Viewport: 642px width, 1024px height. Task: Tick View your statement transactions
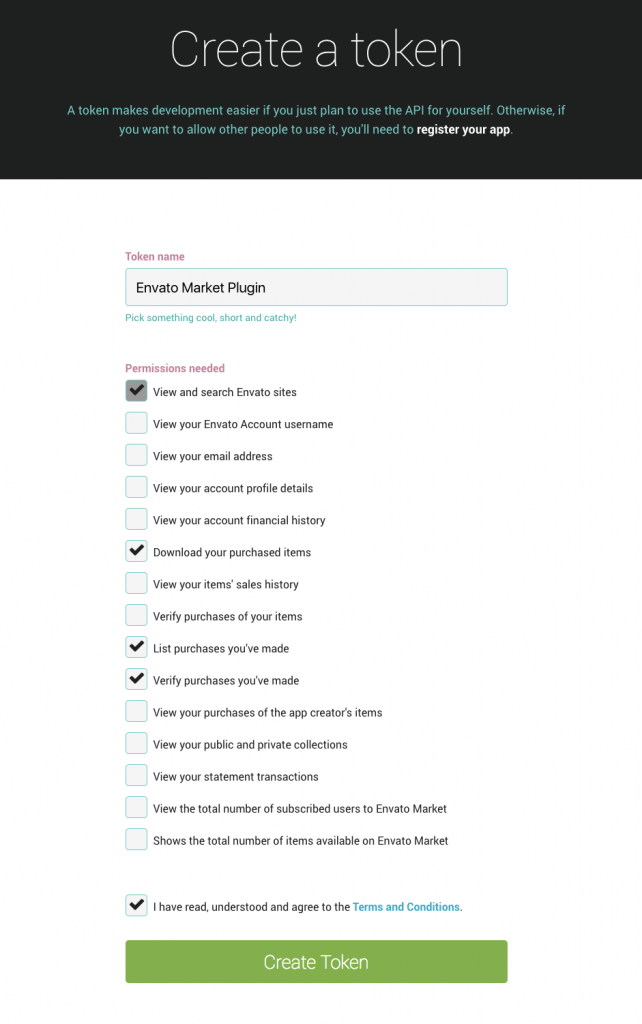point(136,775)
